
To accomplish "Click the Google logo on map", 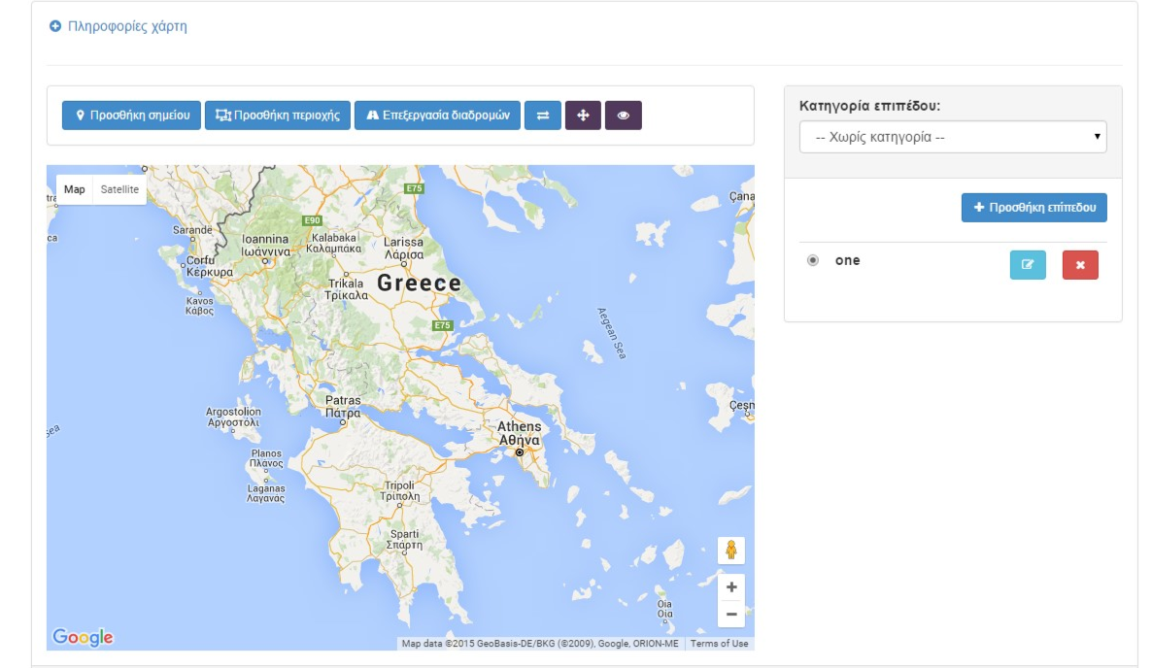I will click(x=83, y=637).
